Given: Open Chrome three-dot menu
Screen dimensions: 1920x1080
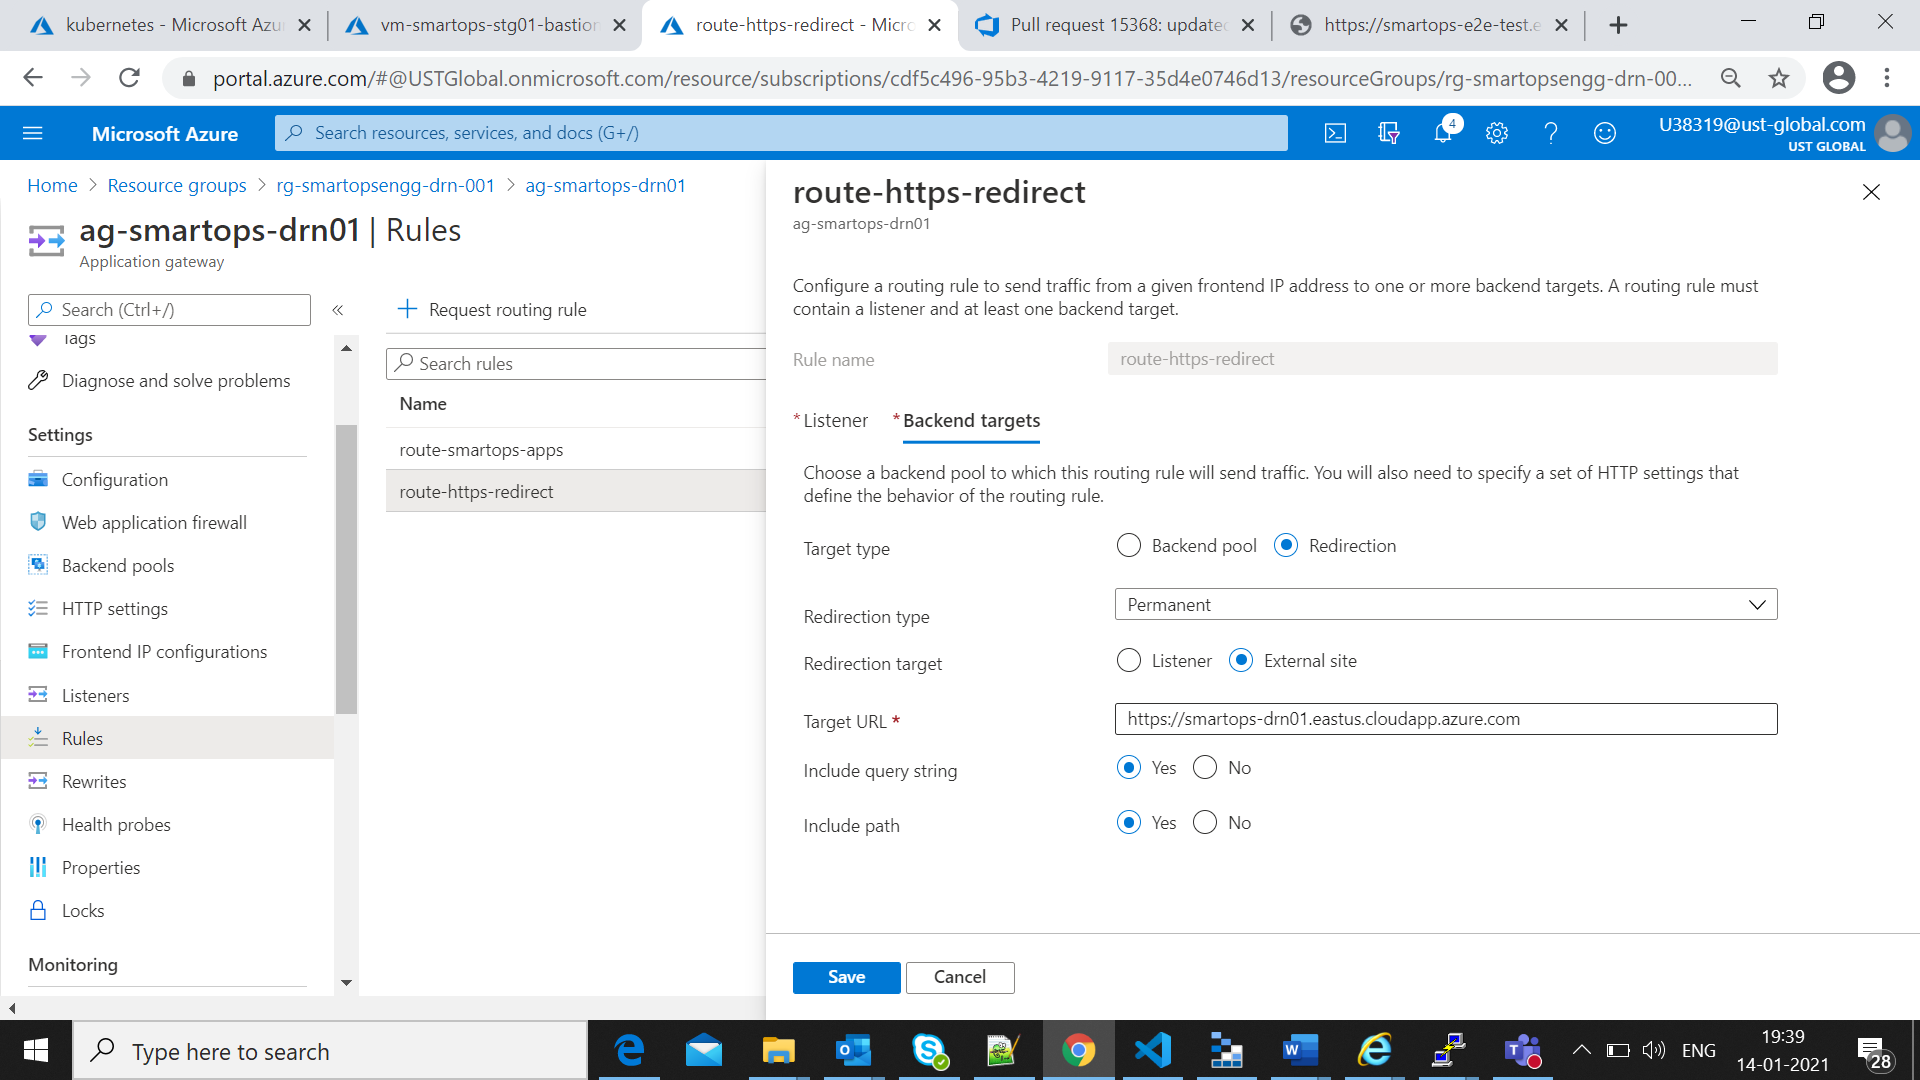Looking at the screenshot, I should click(x=1887, y=78).
